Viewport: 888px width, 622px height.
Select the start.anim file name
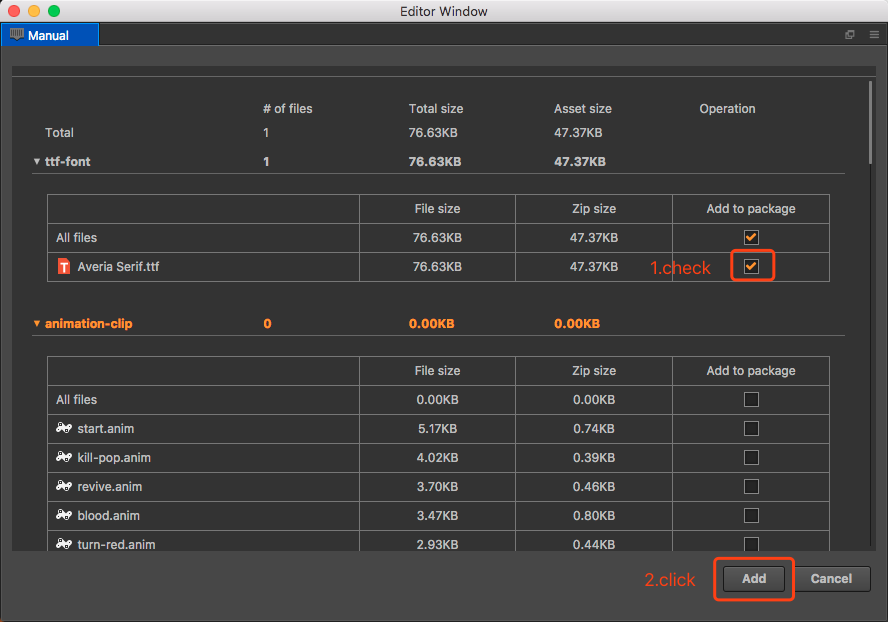(x=106, y=428)
